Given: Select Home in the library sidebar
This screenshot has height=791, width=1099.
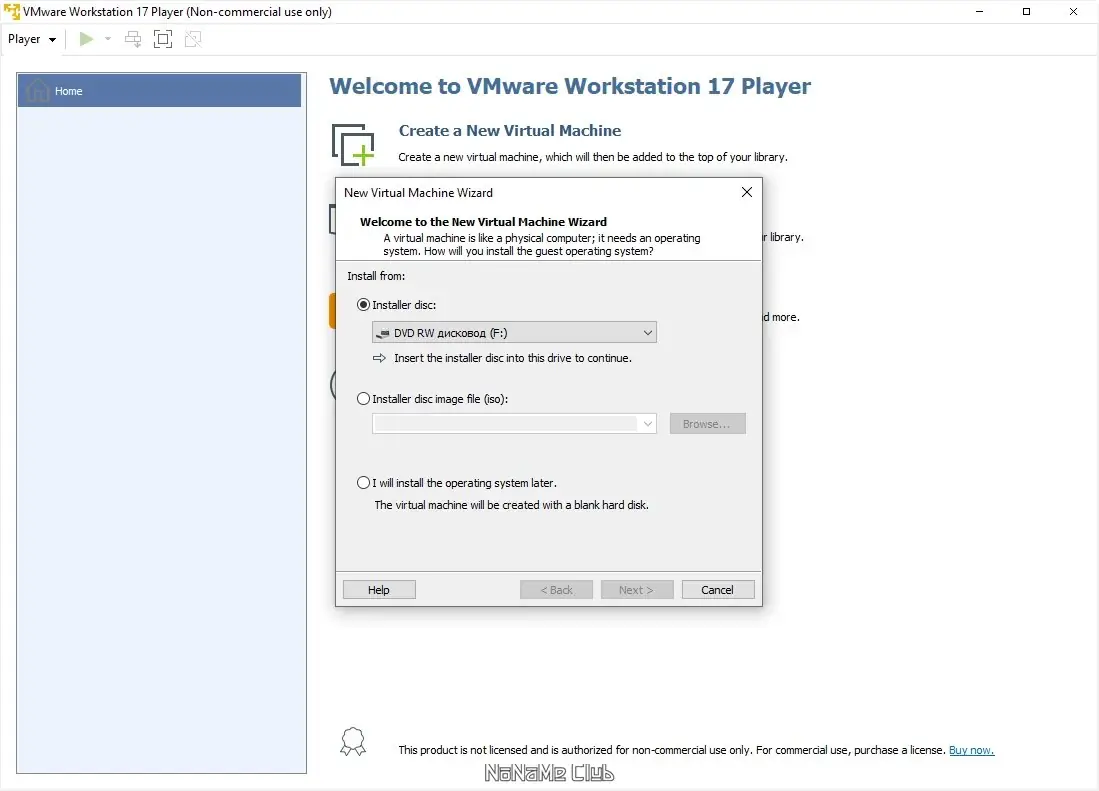Looking at the screenshot, I should click(160, 91).
